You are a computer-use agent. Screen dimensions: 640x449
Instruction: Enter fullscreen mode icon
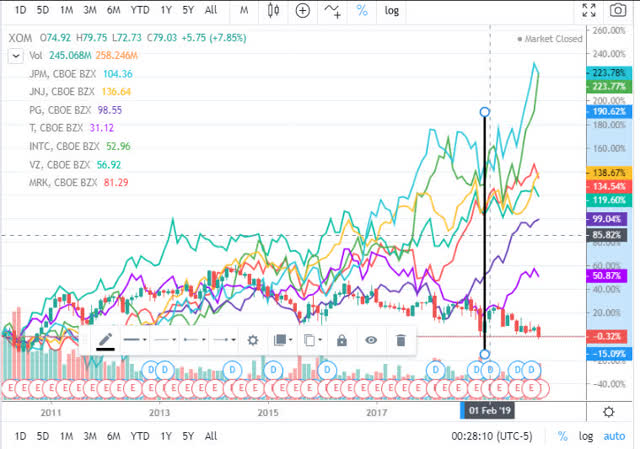589,11
